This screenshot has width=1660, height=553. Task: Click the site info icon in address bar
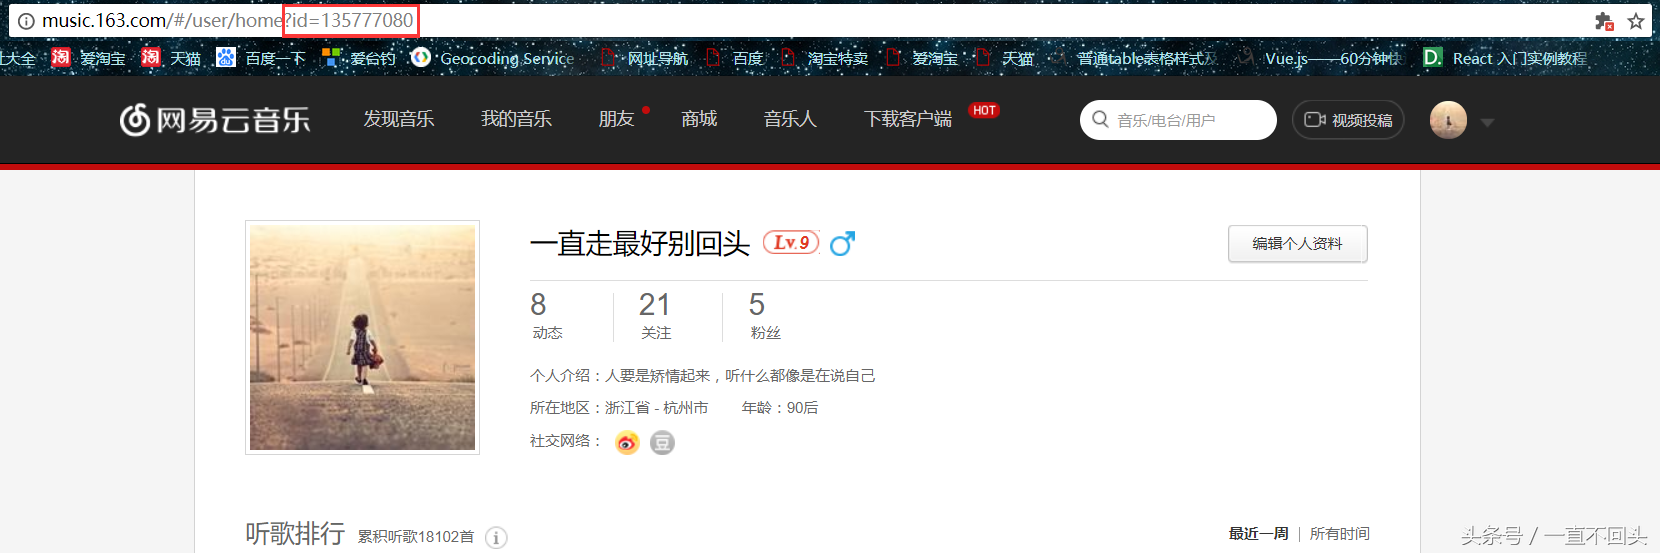pos(26,21)
